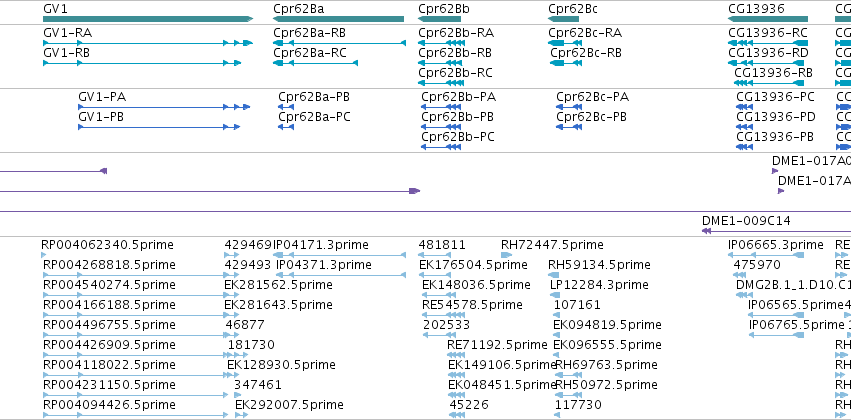Click the Cpr62Ba-PC protein label
Image resolution: width=851 pixels, height=420 pixels.
(x=314, y=117)
